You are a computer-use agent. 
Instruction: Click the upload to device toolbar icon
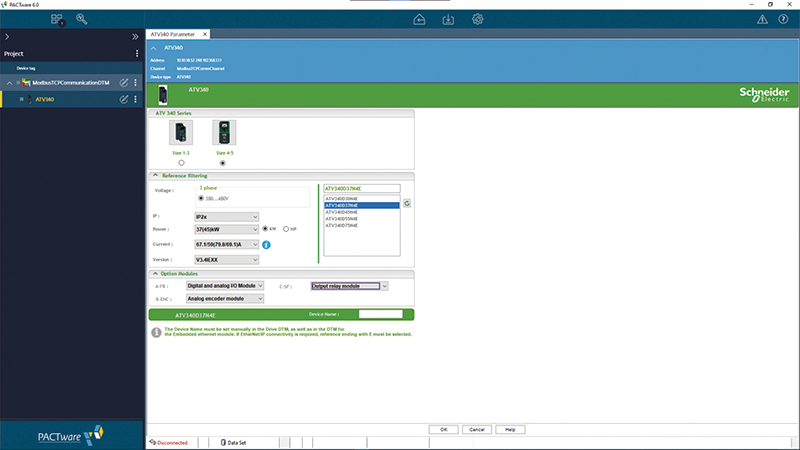pos(419,19)
